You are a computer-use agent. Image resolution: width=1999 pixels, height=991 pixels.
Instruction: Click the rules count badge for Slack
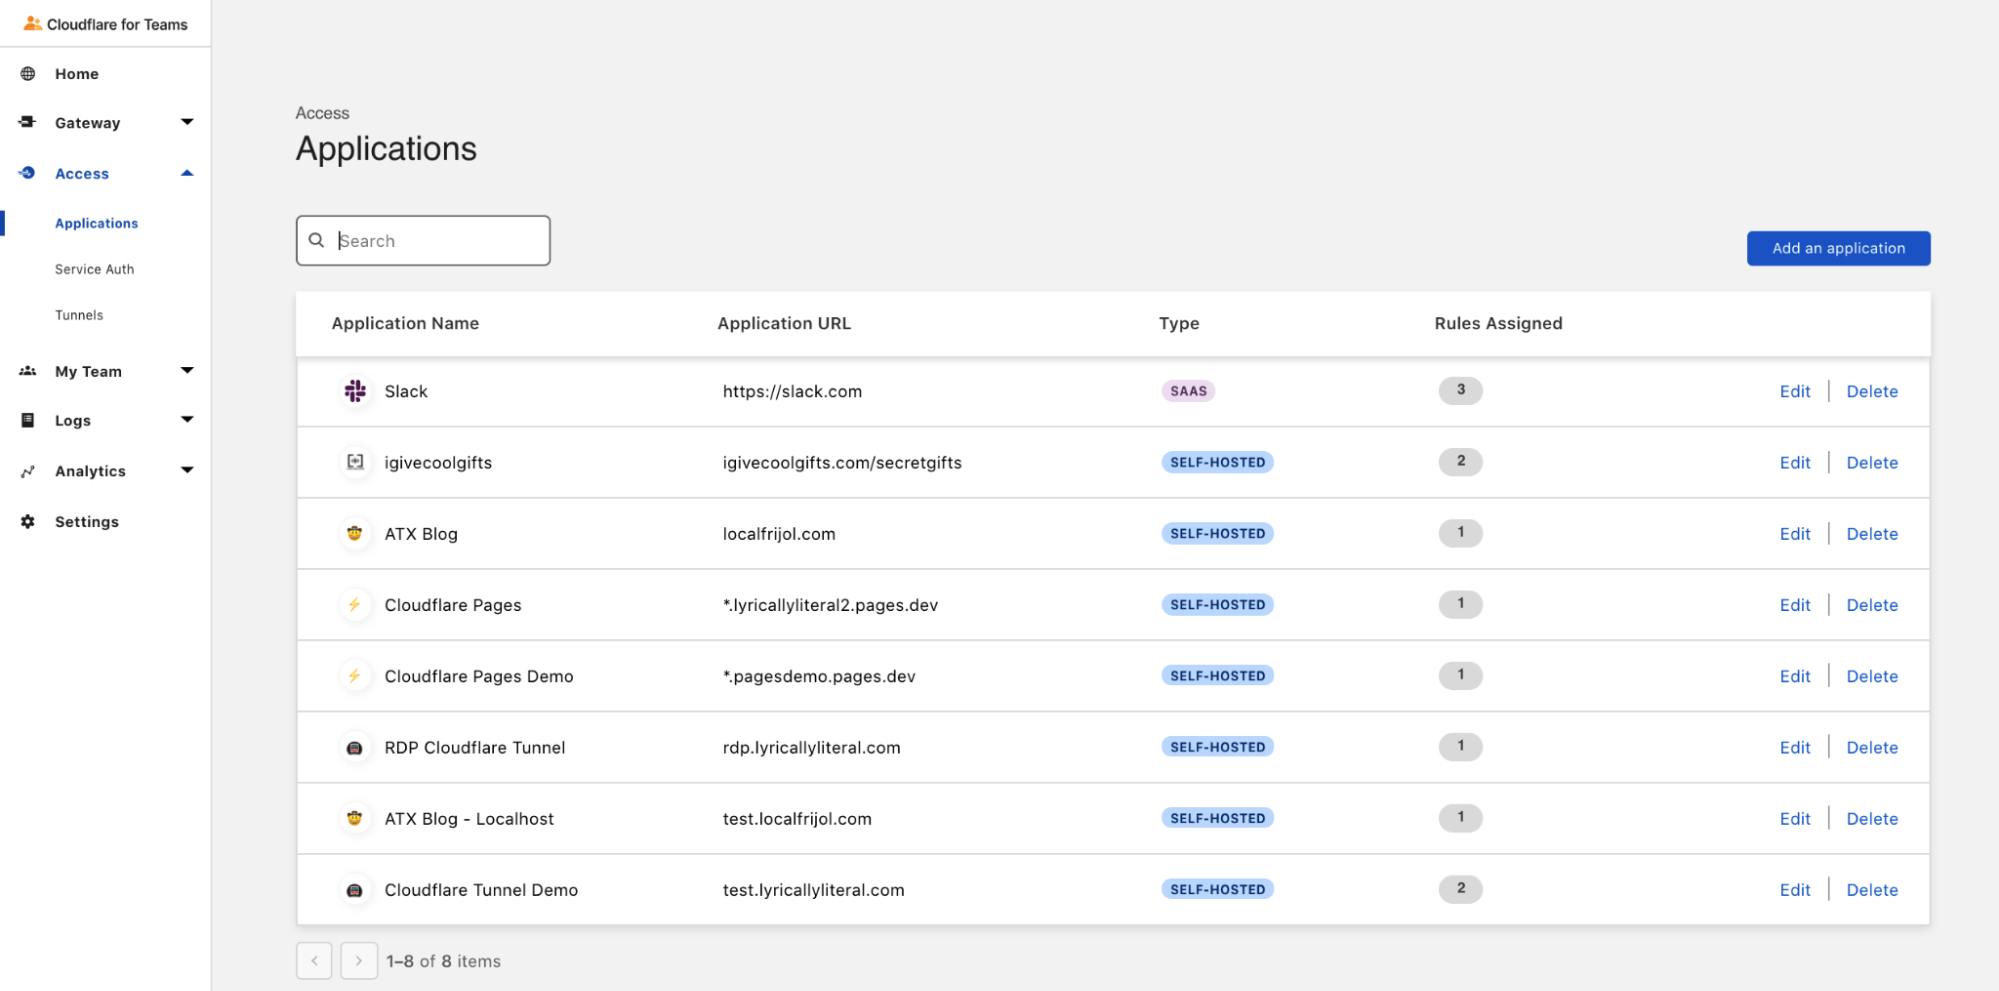[1460, 390]
